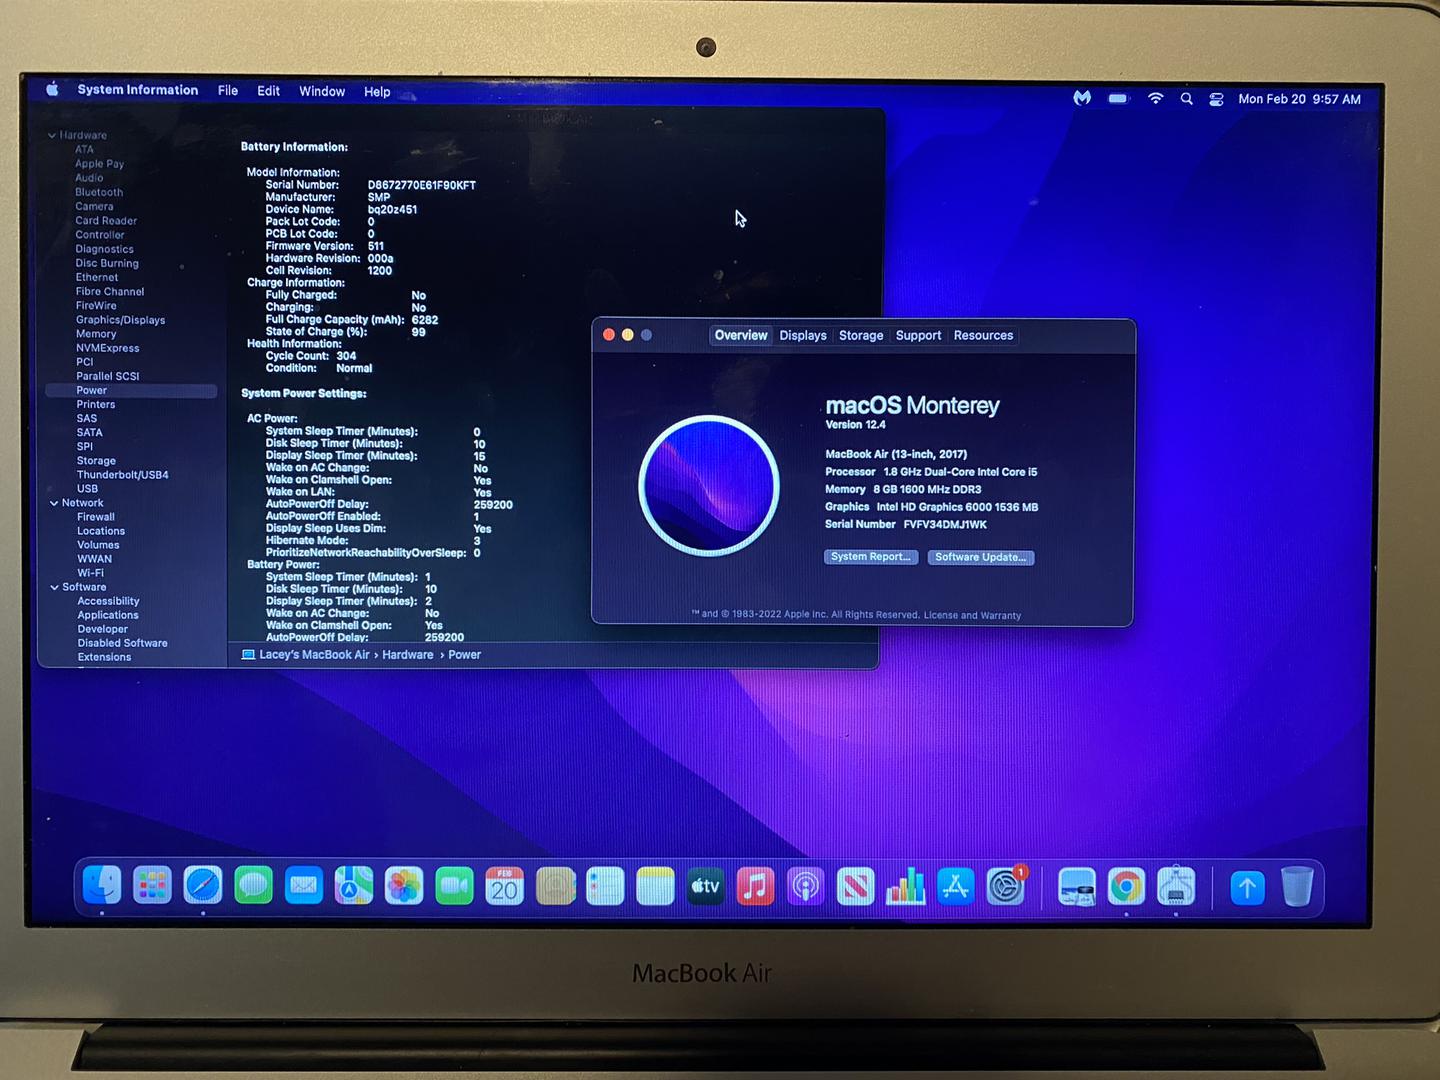Open Maps from the dock

(x=354, y=885)
